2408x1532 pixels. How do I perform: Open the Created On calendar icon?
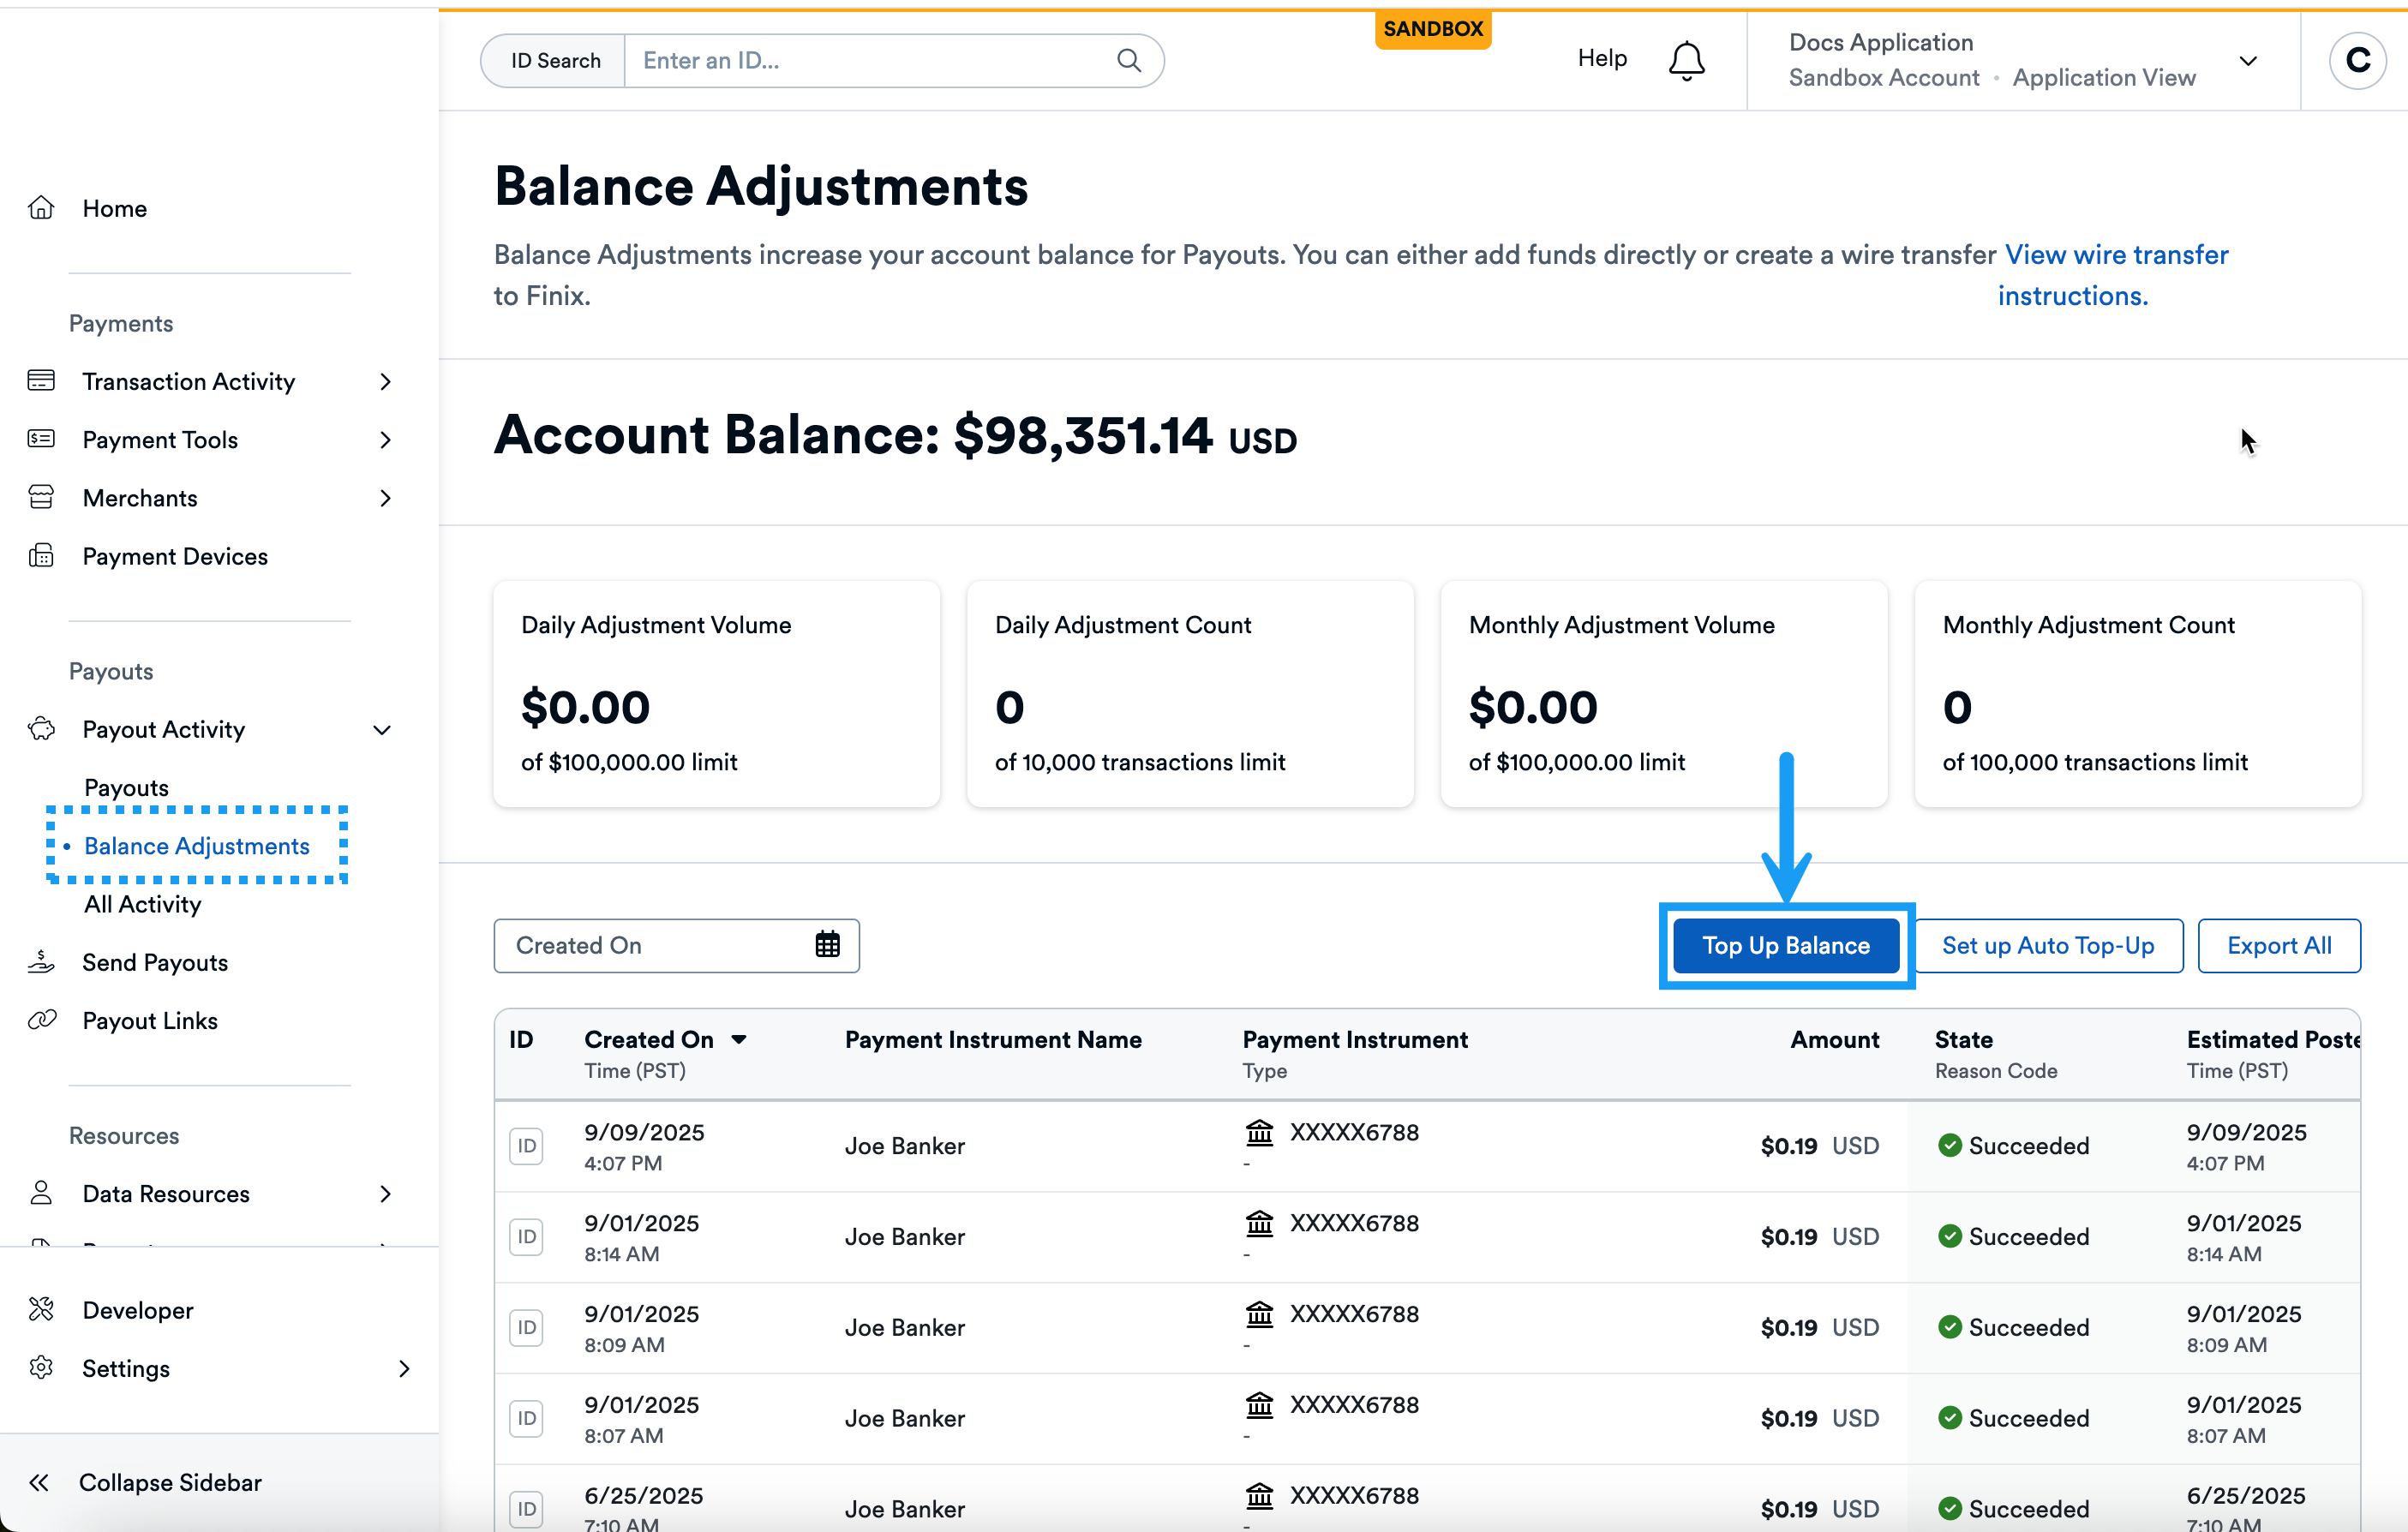click(x=827, y=945)
